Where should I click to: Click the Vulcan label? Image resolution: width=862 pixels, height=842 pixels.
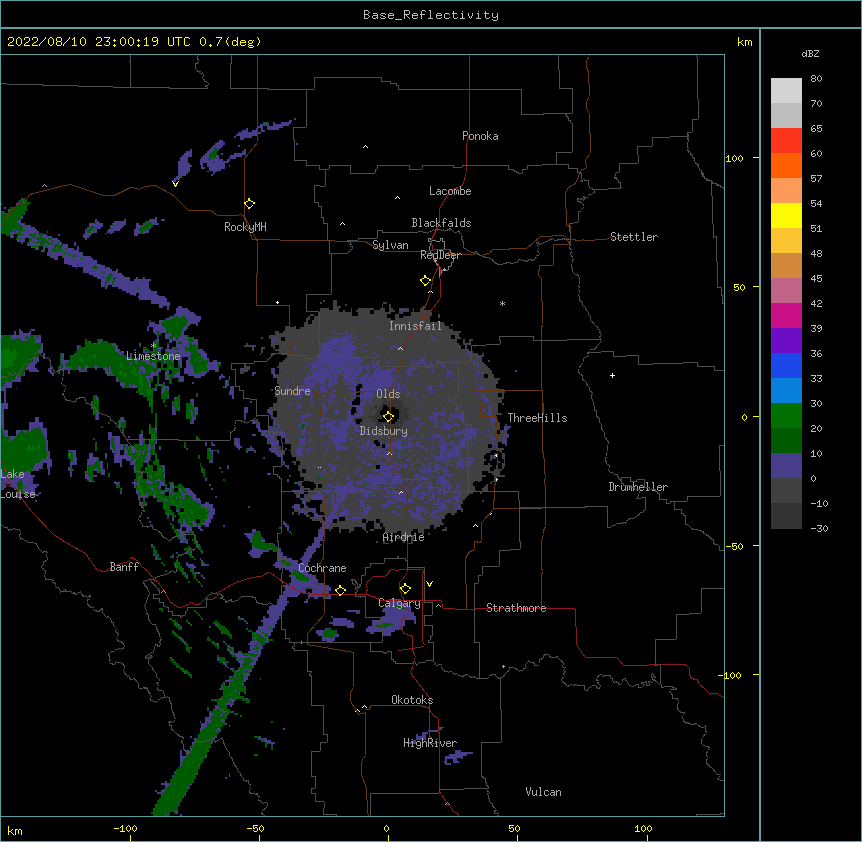click(543, 792)
